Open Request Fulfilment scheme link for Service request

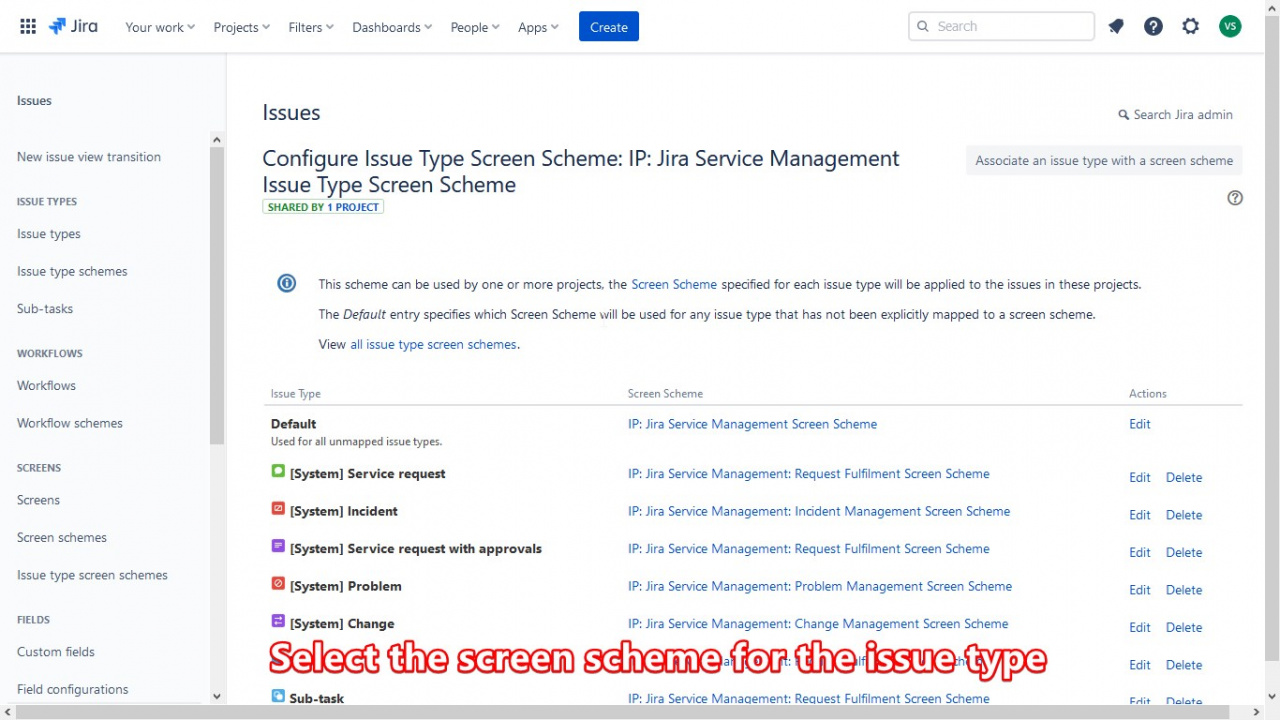tap(809, 474)
